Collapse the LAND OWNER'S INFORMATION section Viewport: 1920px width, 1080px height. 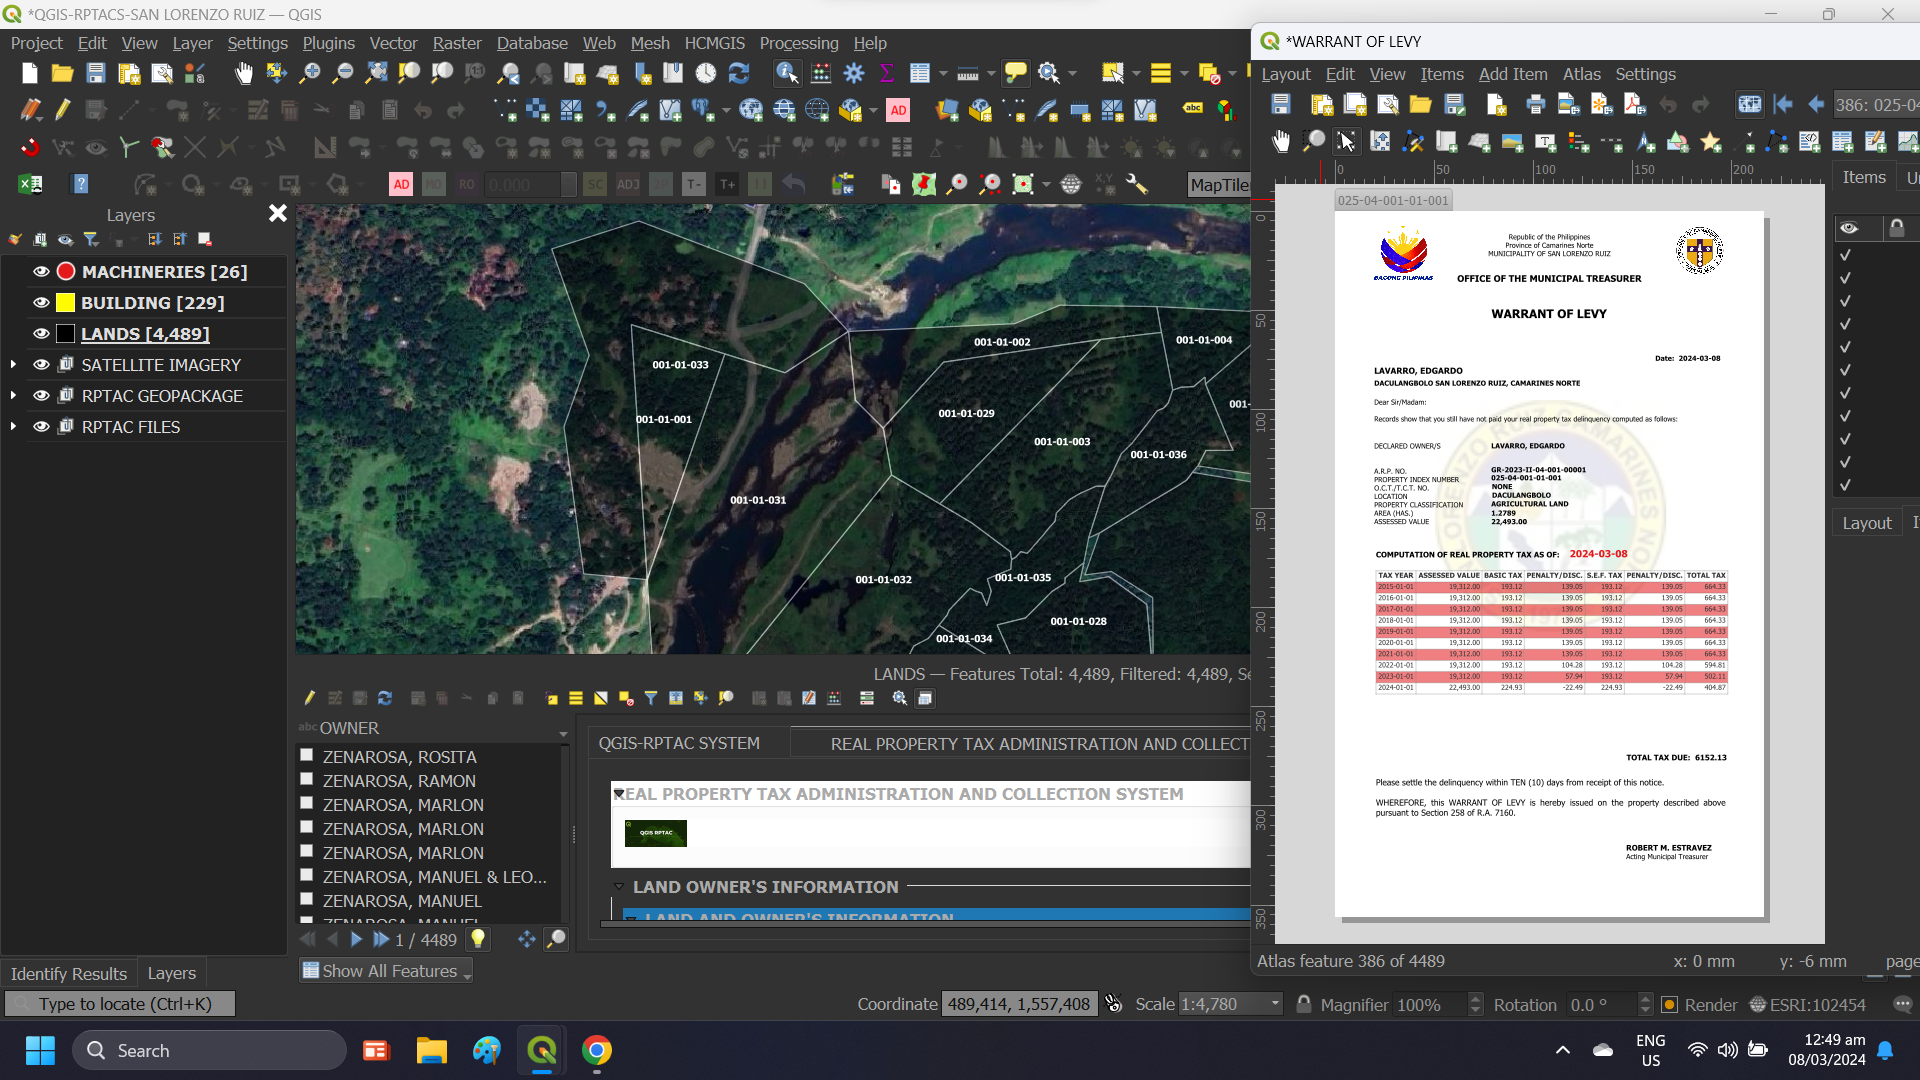(x=618, y=886)
